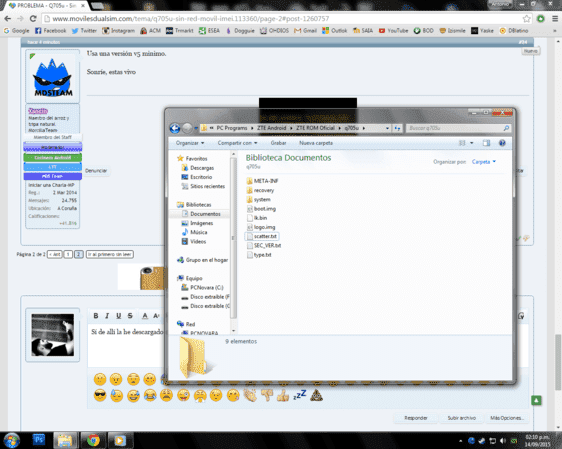Insert the sleeping zzZ emoji
The width and height of the screenshot is (562, 449).
tap(300, 395)
